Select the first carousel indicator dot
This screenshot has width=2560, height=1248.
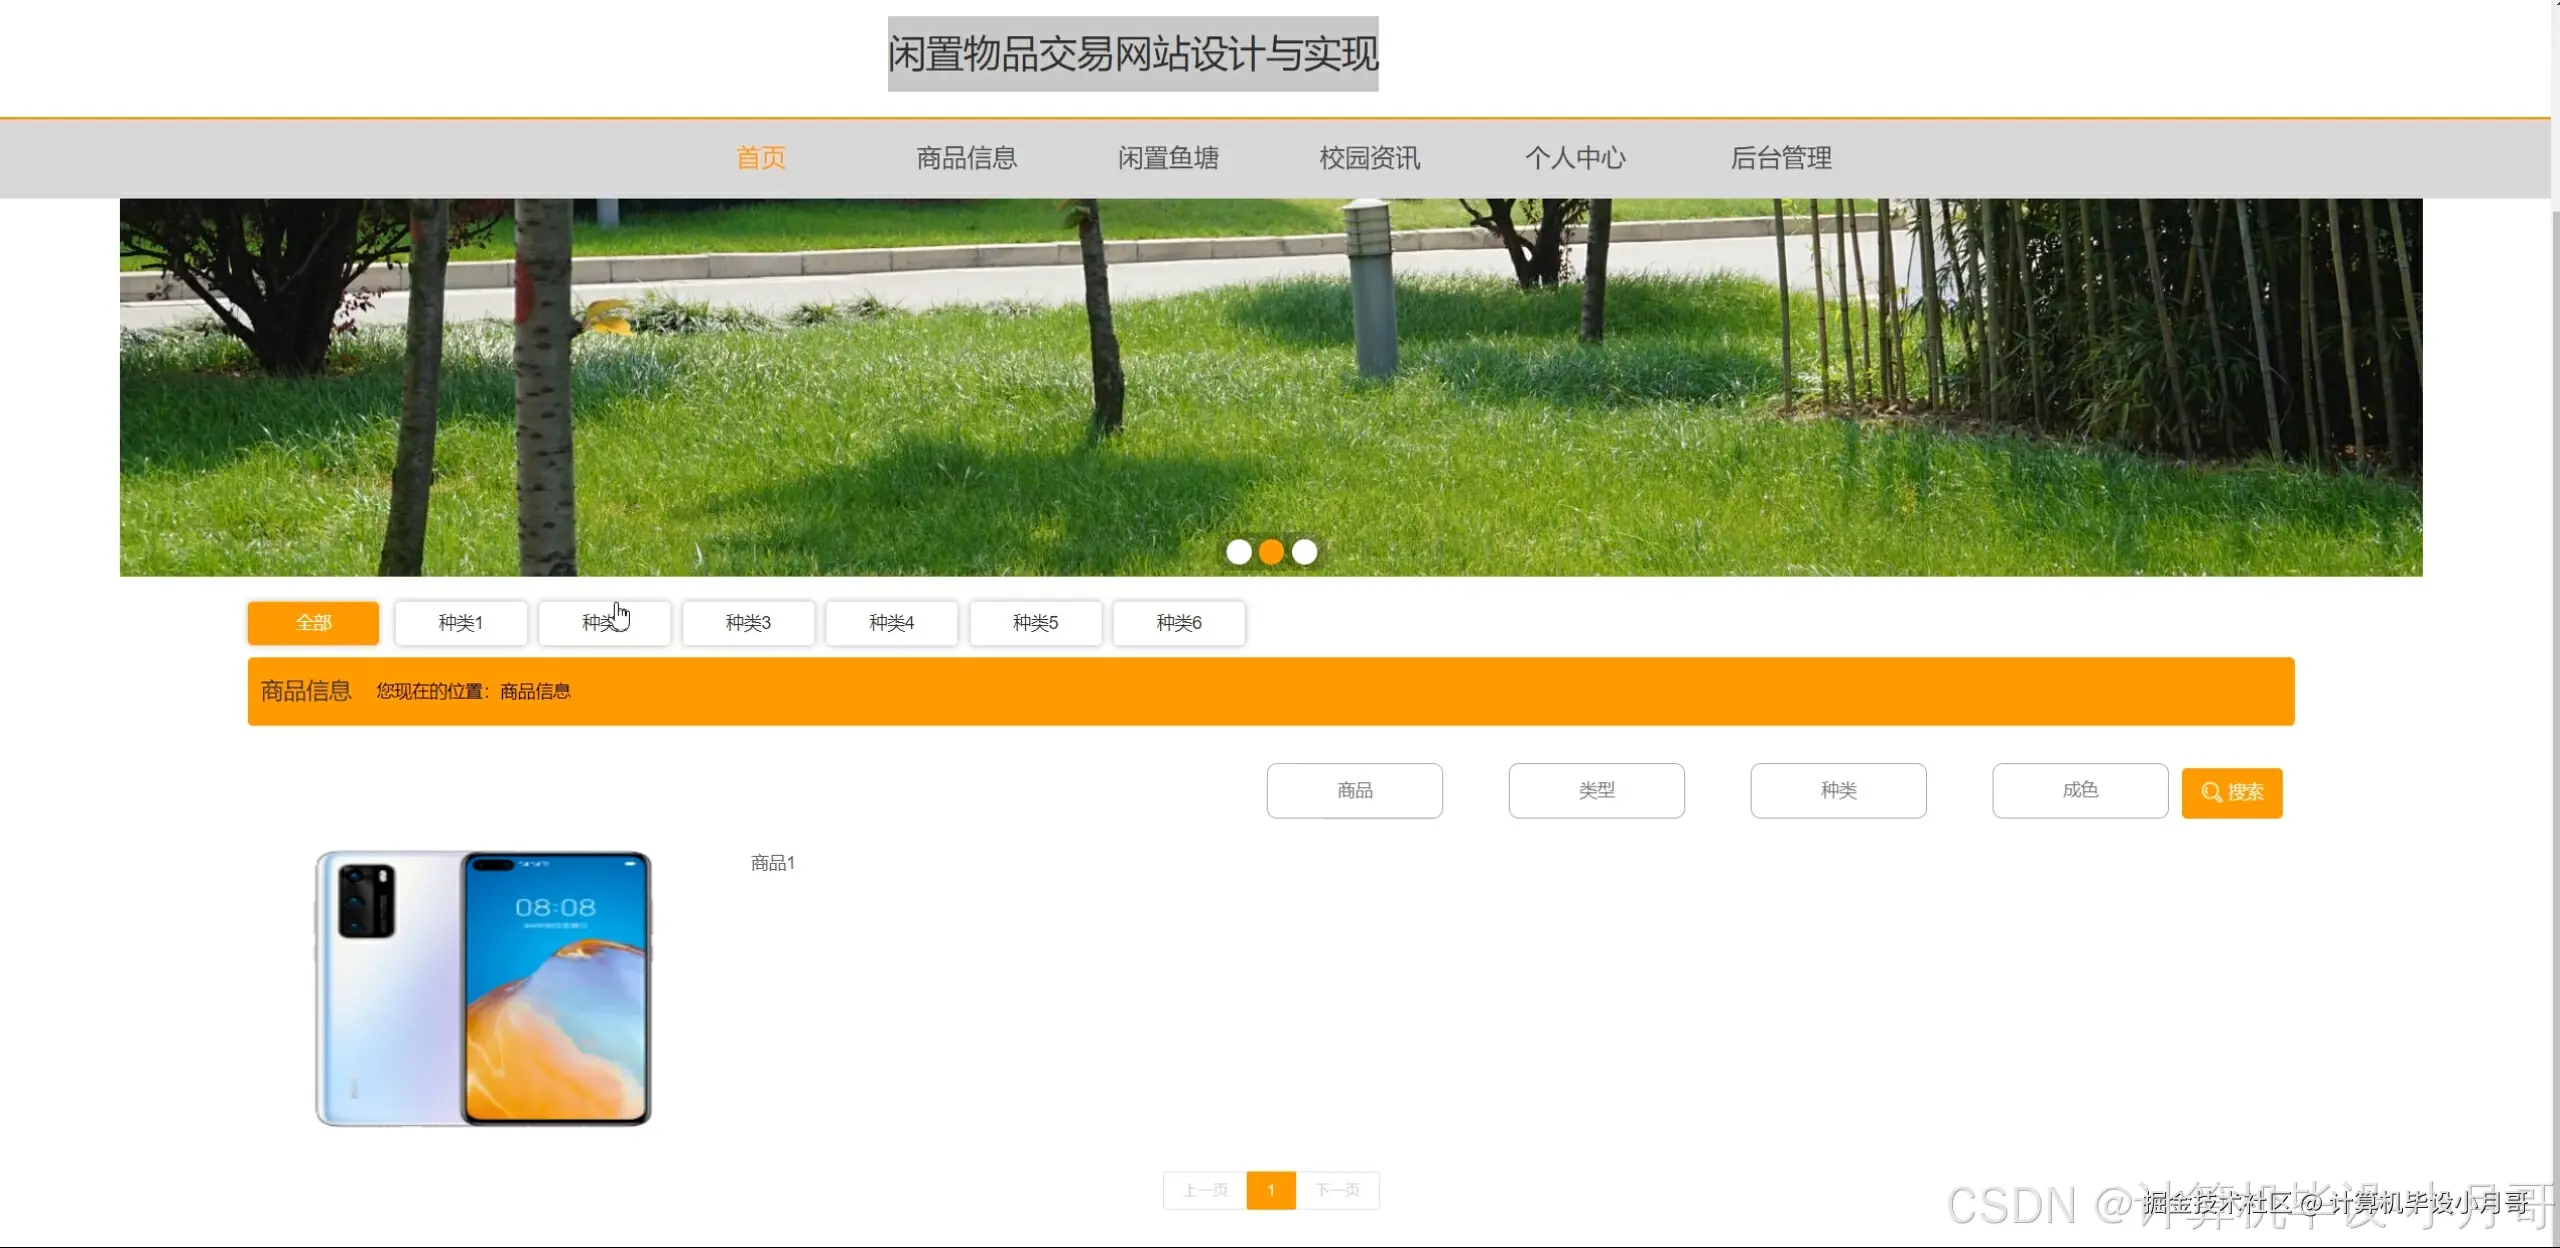[x=1239, y=552]
